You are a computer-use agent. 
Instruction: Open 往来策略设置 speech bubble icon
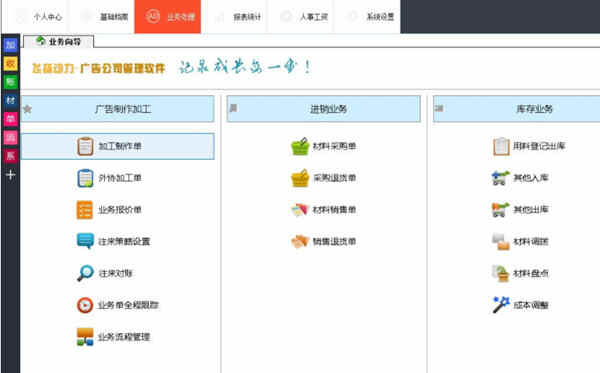(x=85, y=241)
